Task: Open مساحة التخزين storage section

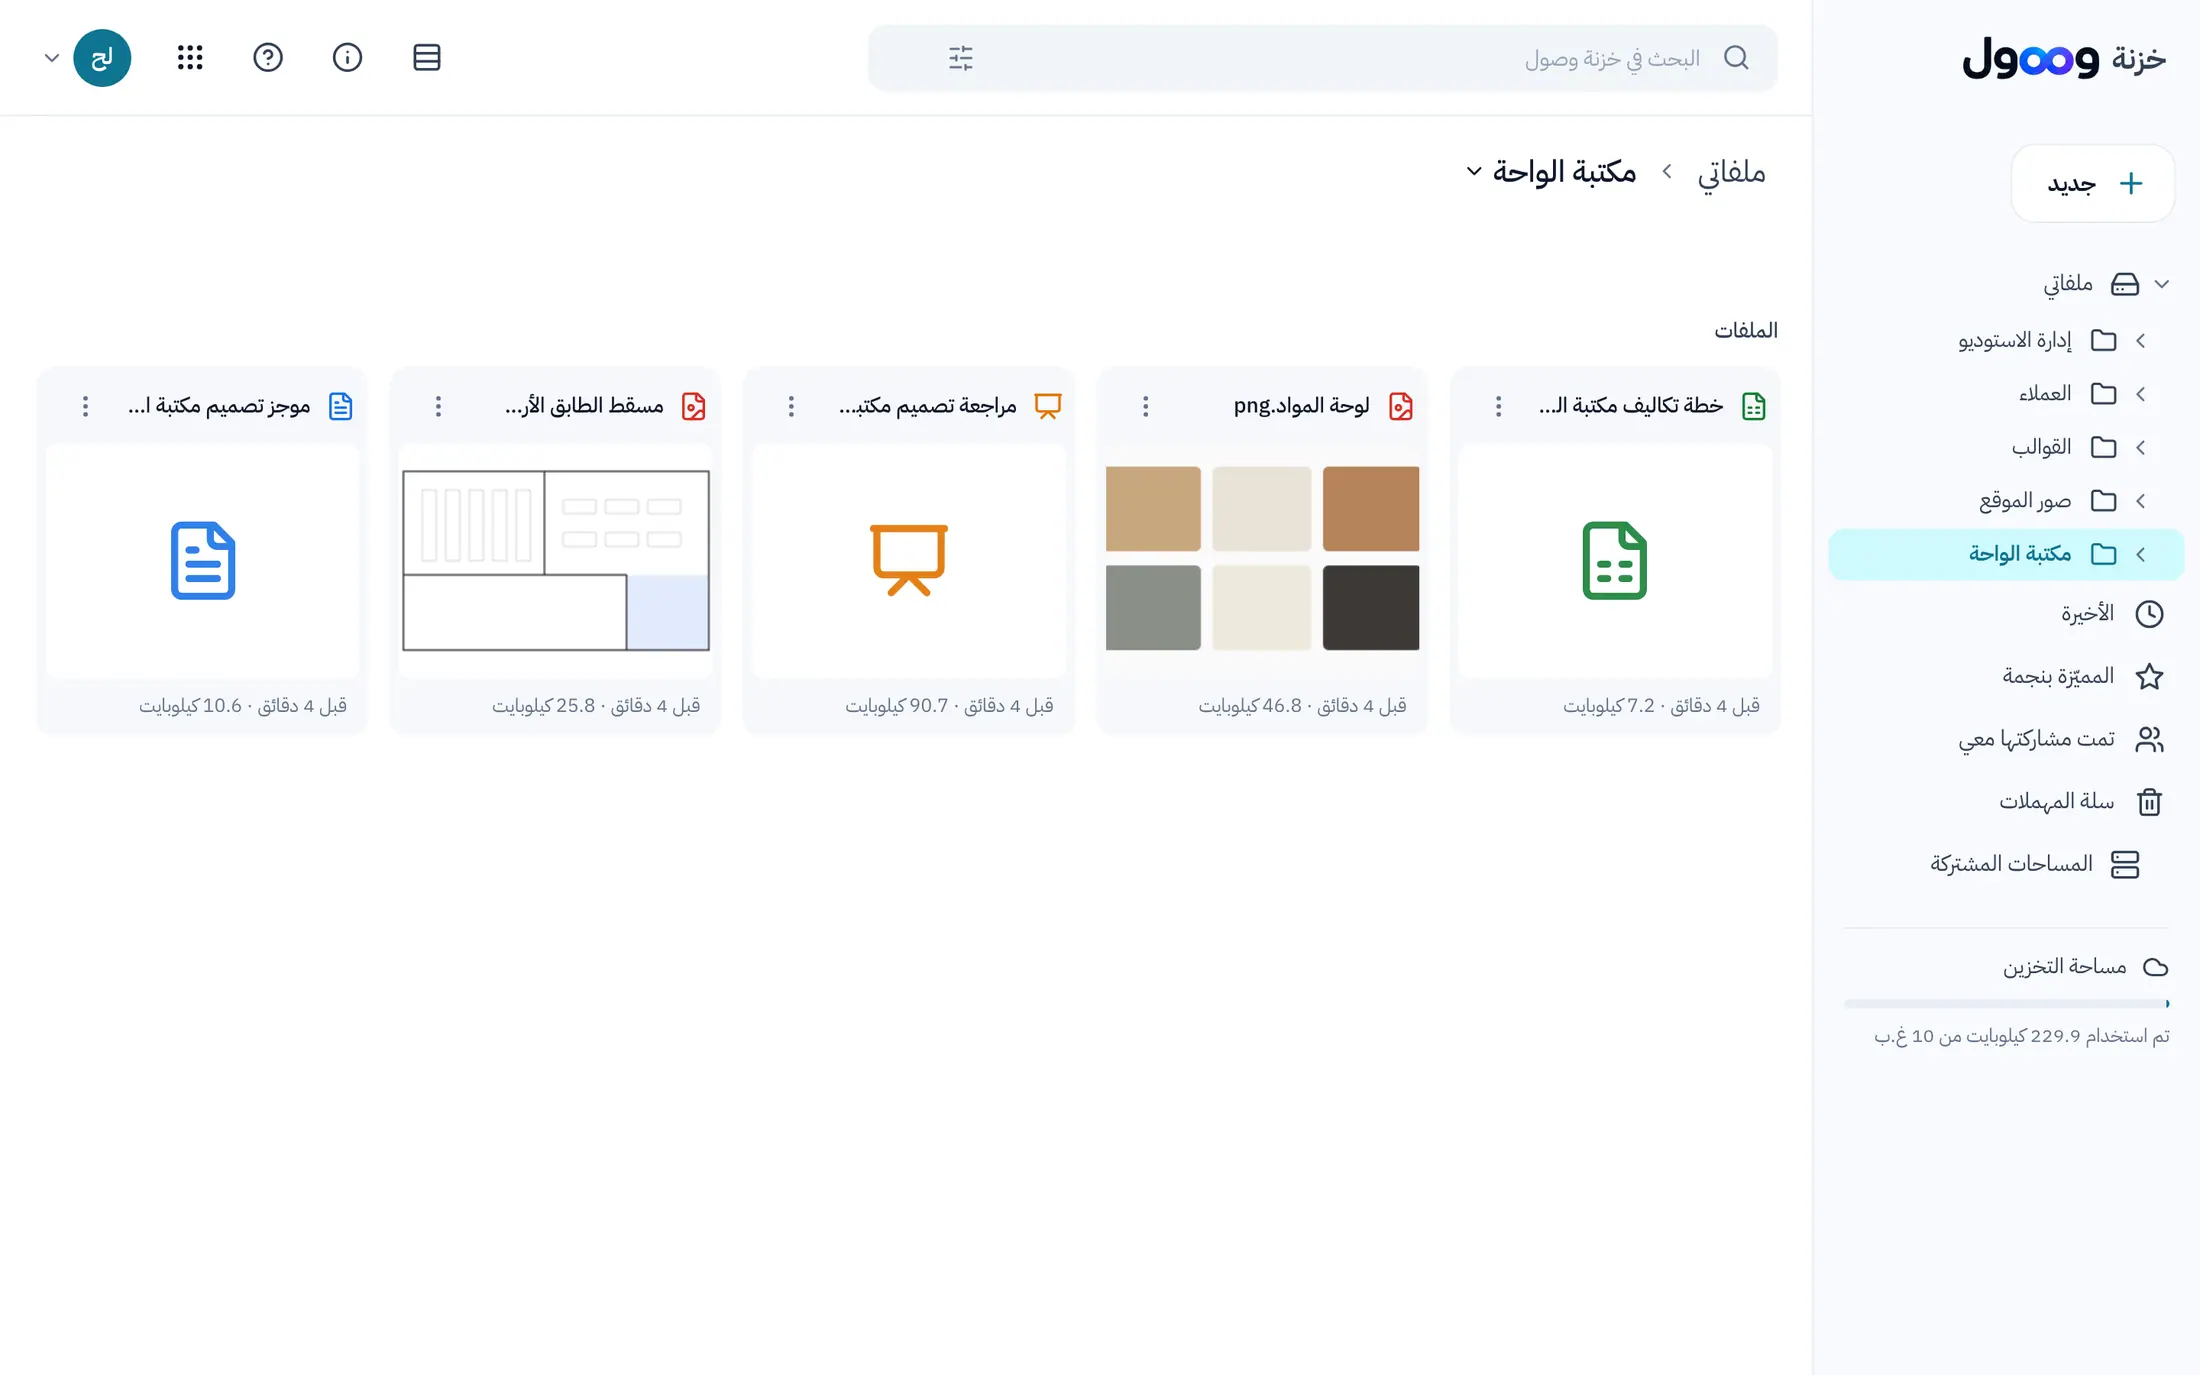Action: tap(2085, 966)
